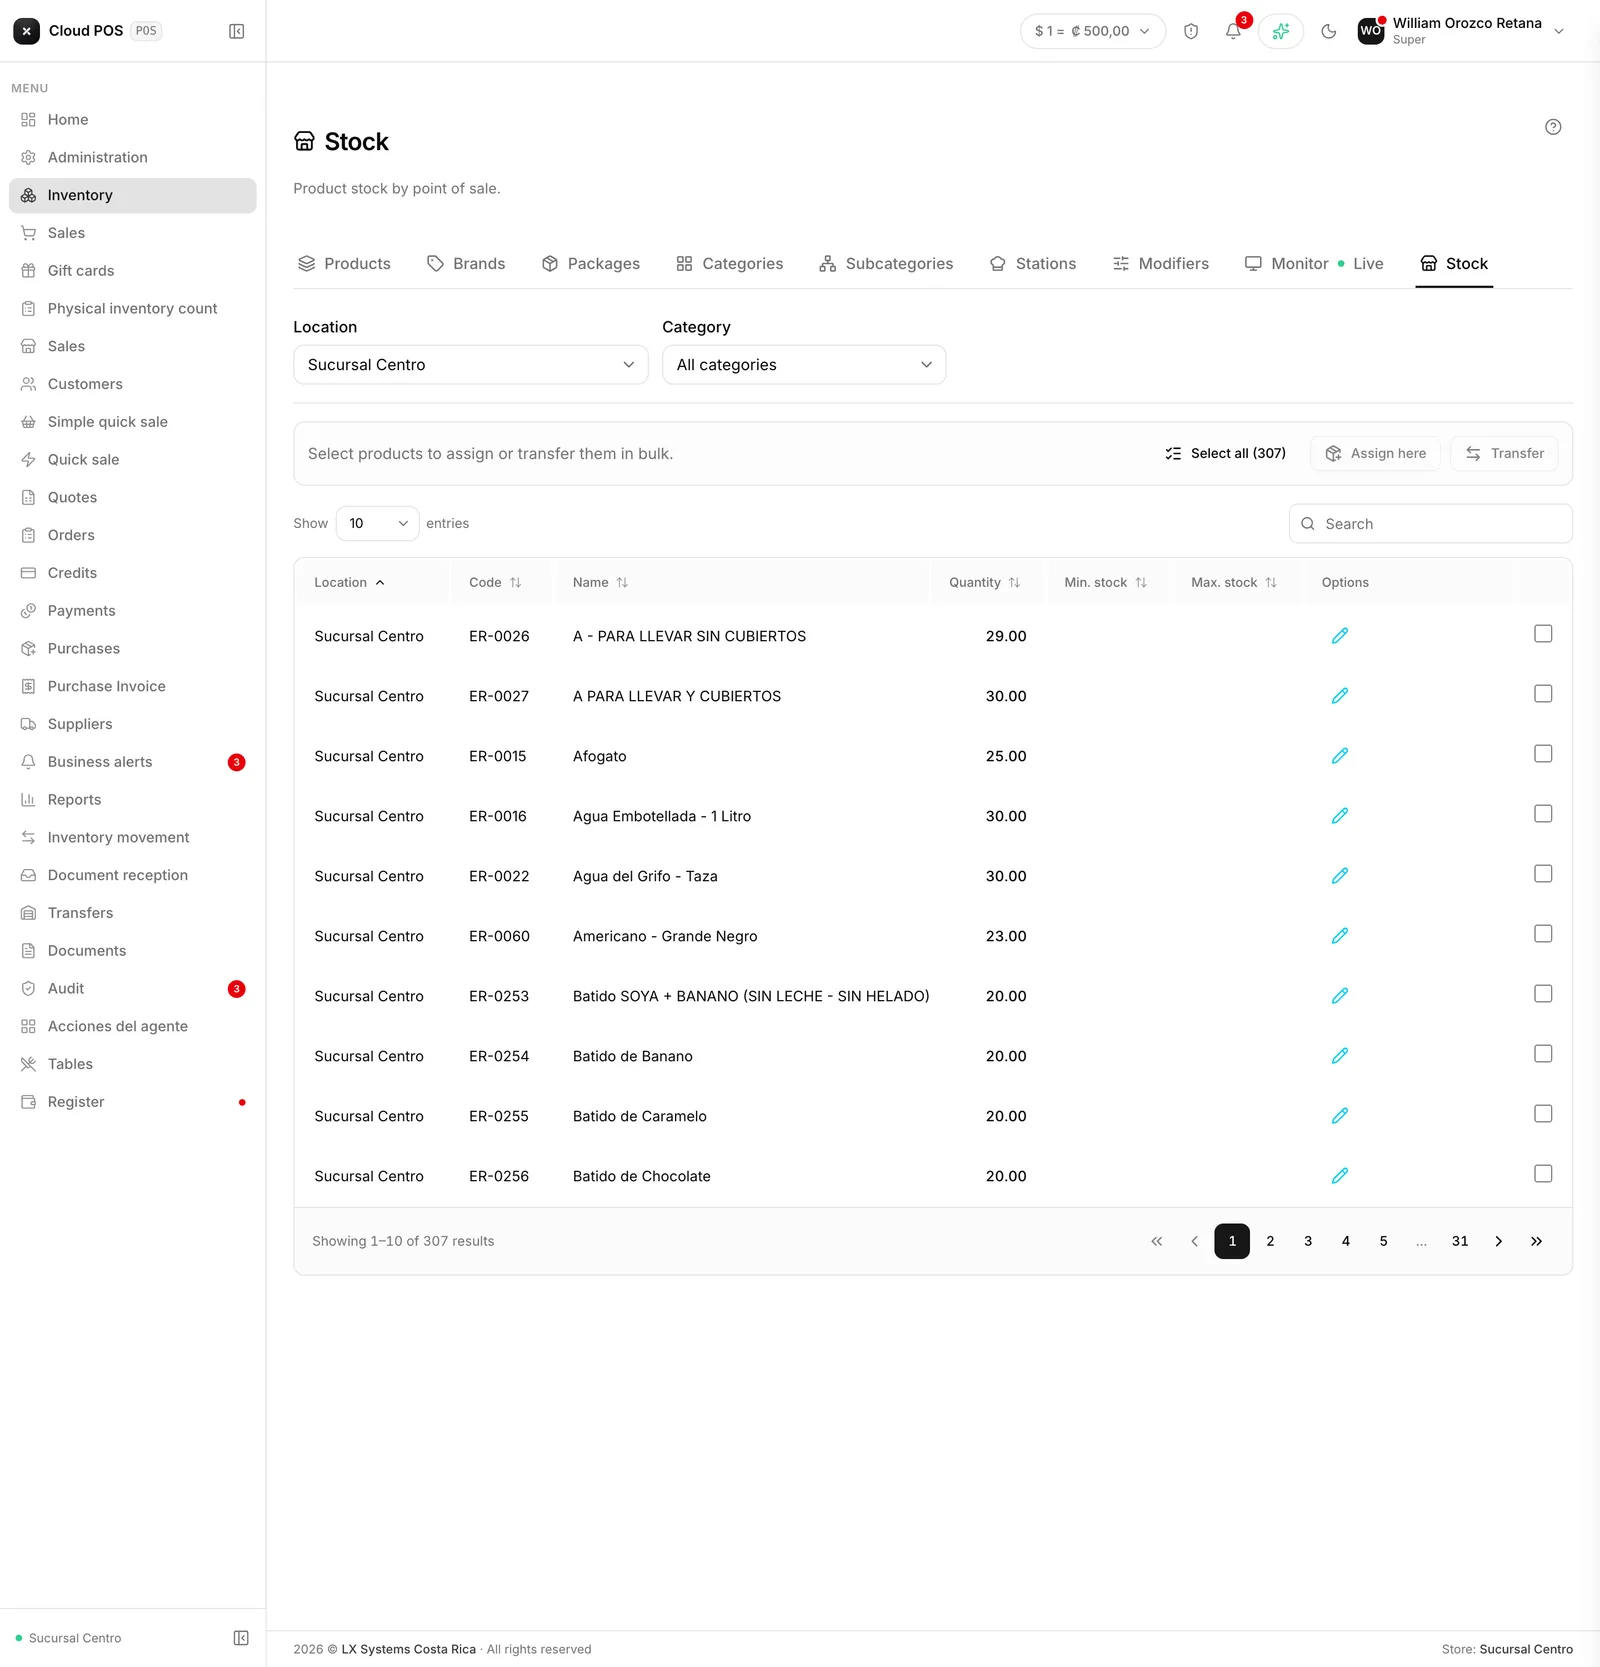Viewport: 1600px width, 1667px height.
Task: Open the Monitor Live tab
Action: pyautogui.click(x=1314, y=264)
